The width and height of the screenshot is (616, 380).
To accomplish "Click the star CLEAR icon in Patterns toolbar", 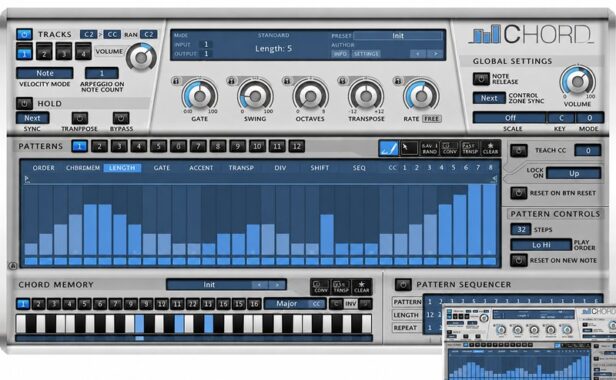I will point(490,149).
